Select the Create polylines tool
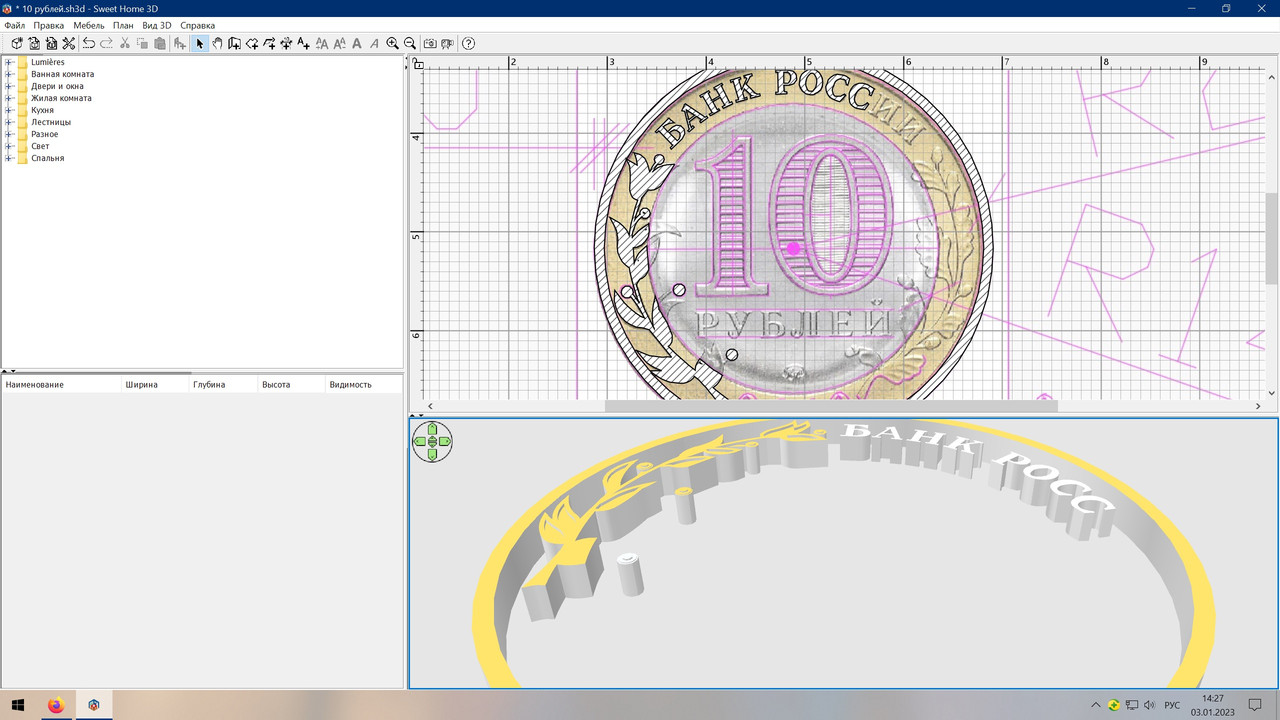This screenshot has height=720, width=1280. pyautogui.click(x=269, y=43)
